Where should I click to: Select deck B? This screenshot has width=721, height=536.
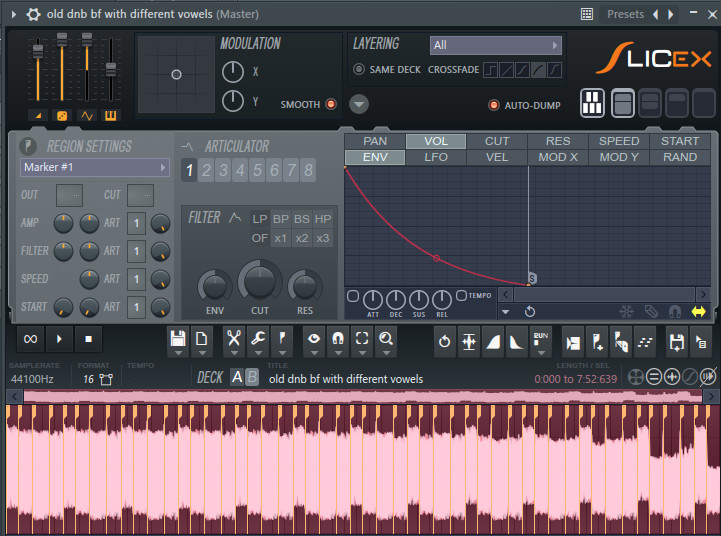coord(252,377)
